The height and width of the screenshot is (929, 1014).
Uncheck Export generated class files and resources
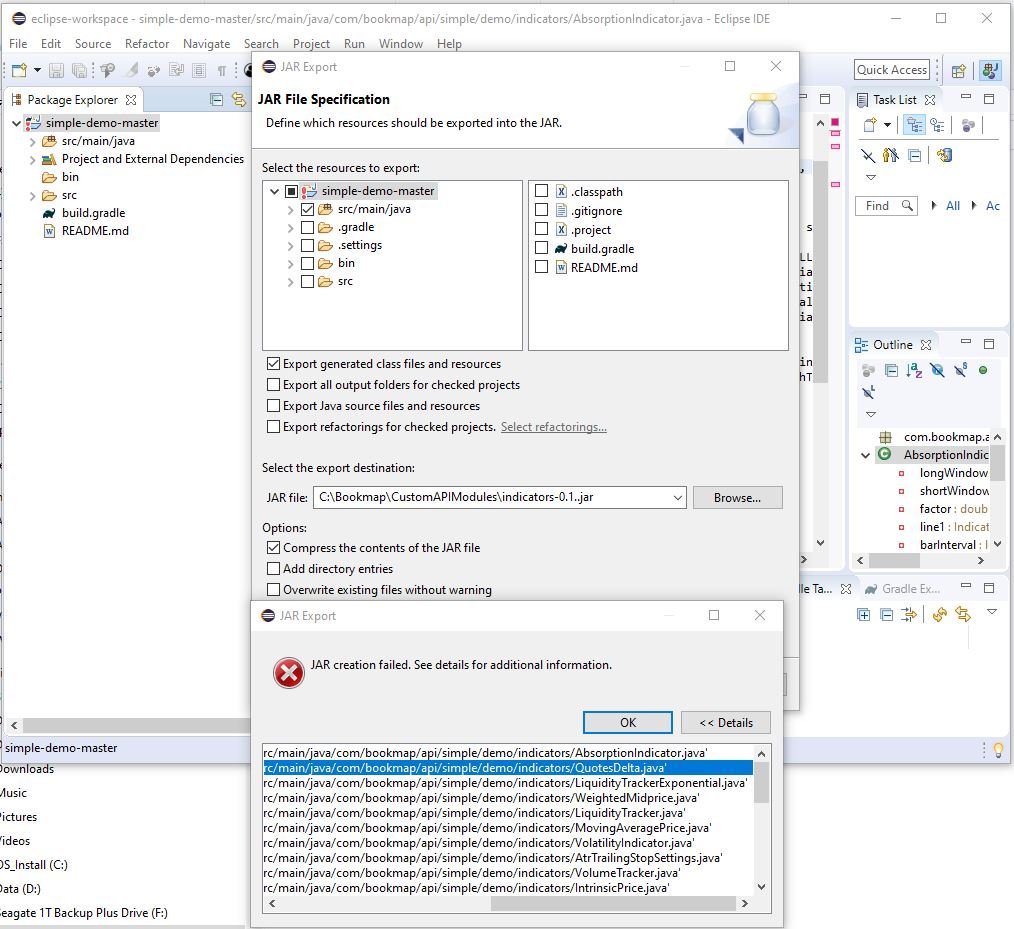pyautogui.click(x=273, y=364)
